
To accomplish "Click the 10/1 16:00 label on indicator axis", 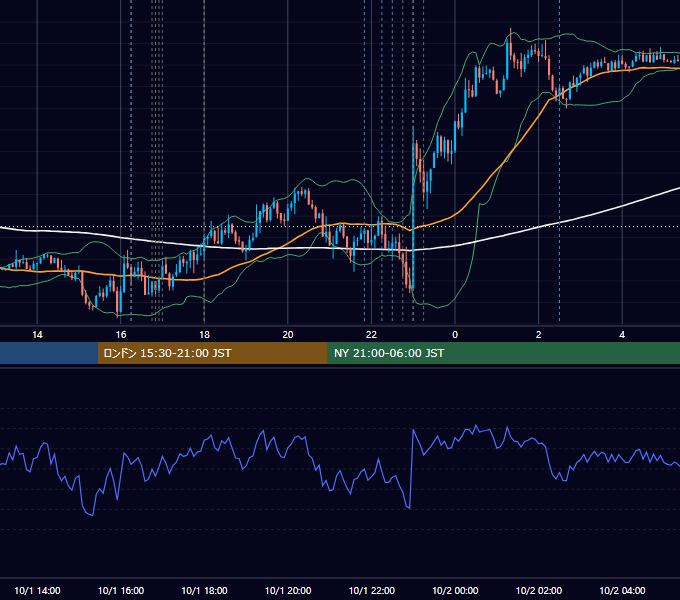I will coord(121,590).
